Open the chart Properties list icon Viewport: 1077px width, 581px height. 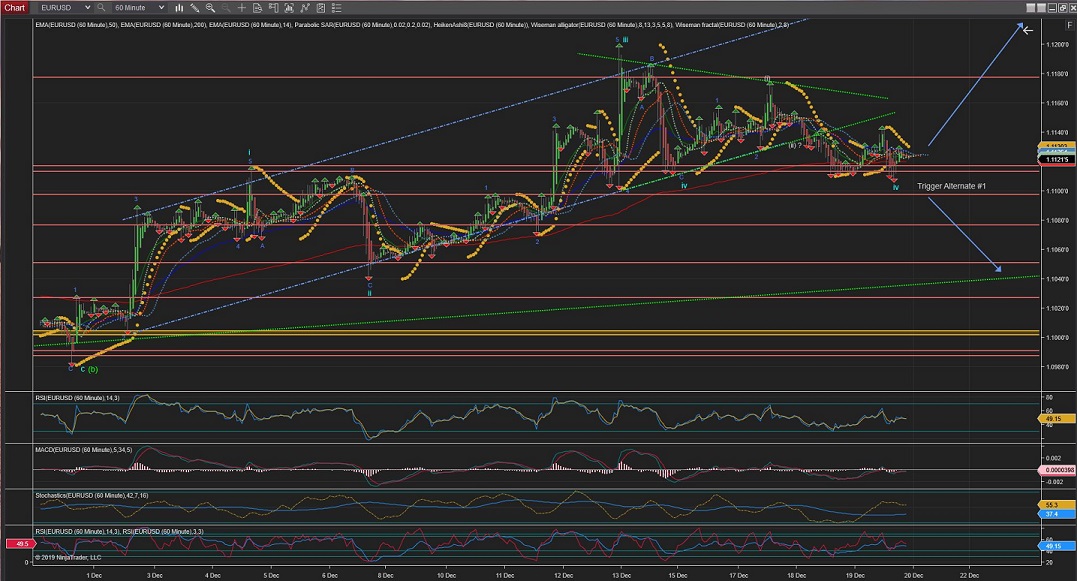point(336,8)
